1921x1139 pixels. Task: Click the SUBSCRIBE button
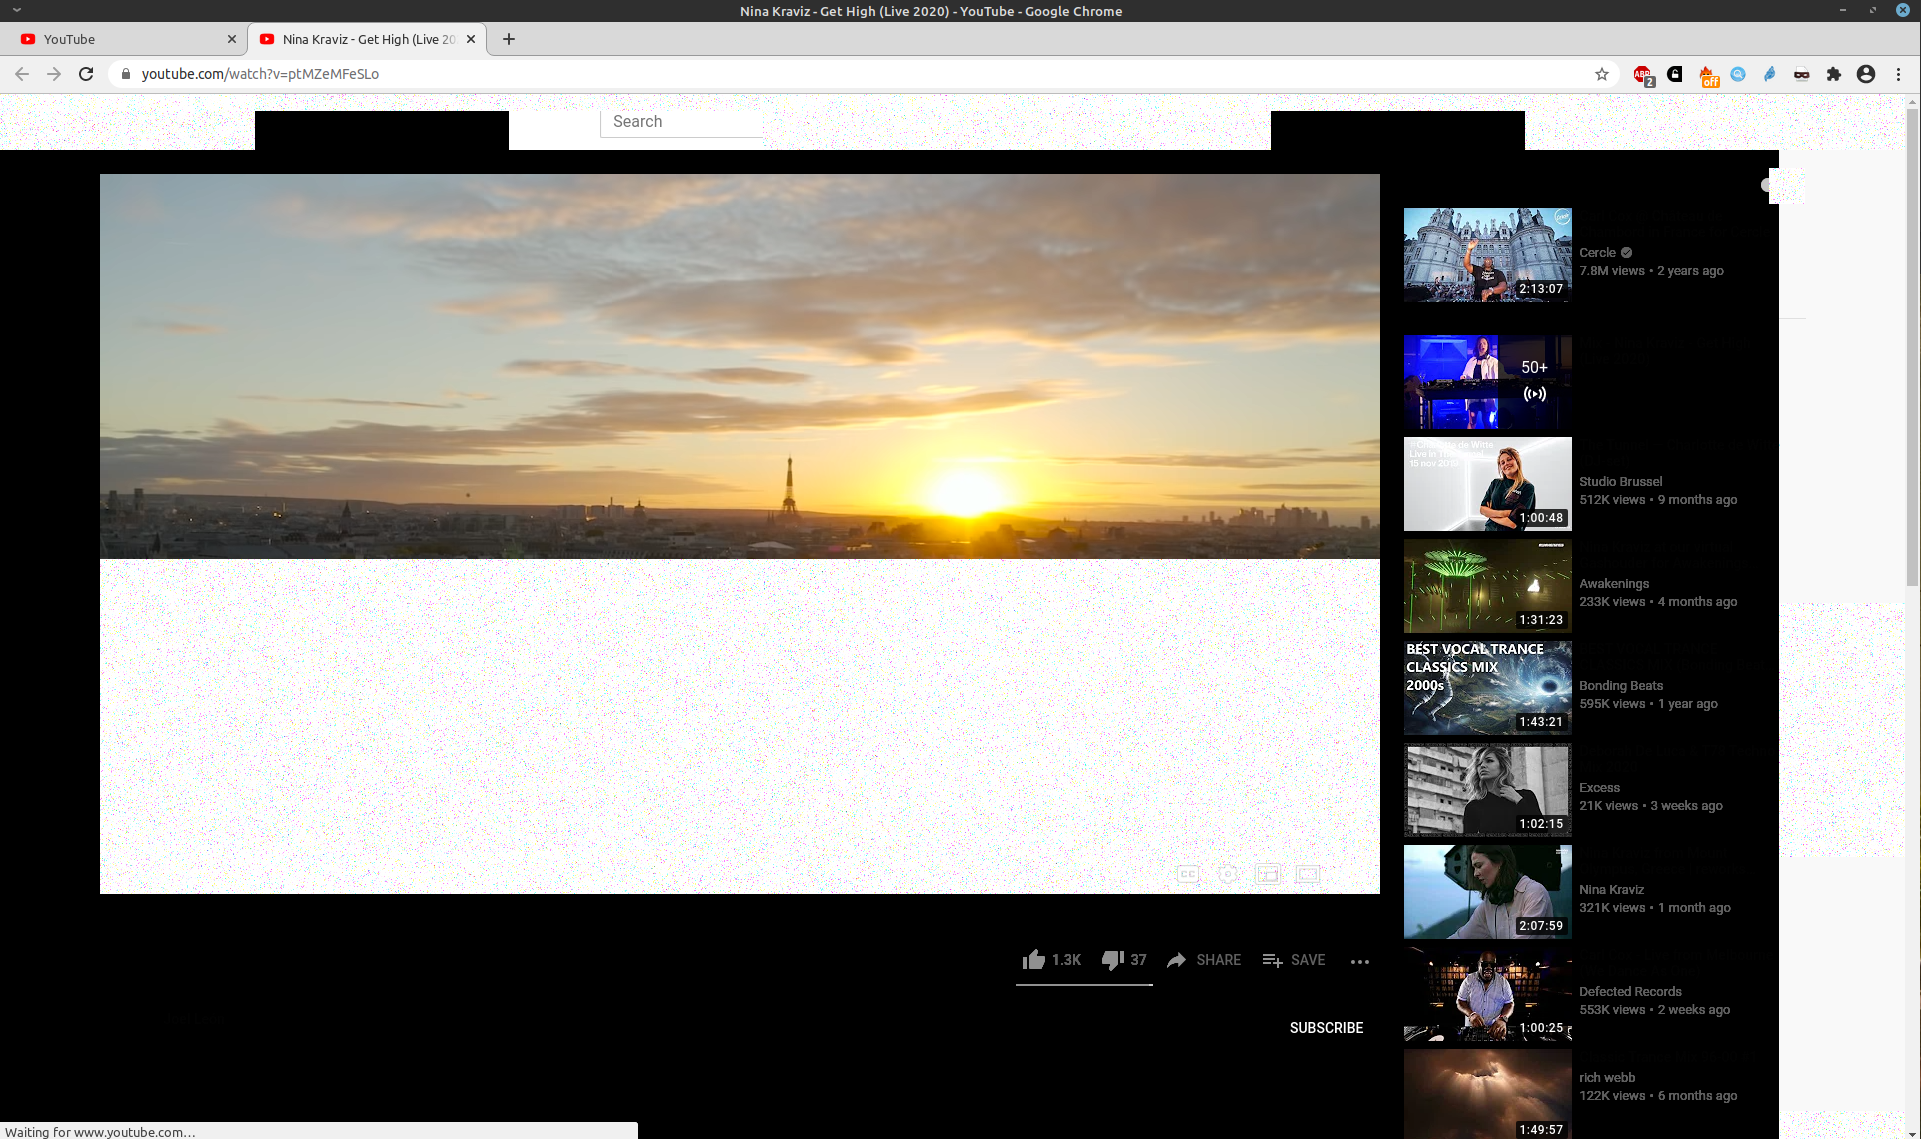point(1326,1027)
